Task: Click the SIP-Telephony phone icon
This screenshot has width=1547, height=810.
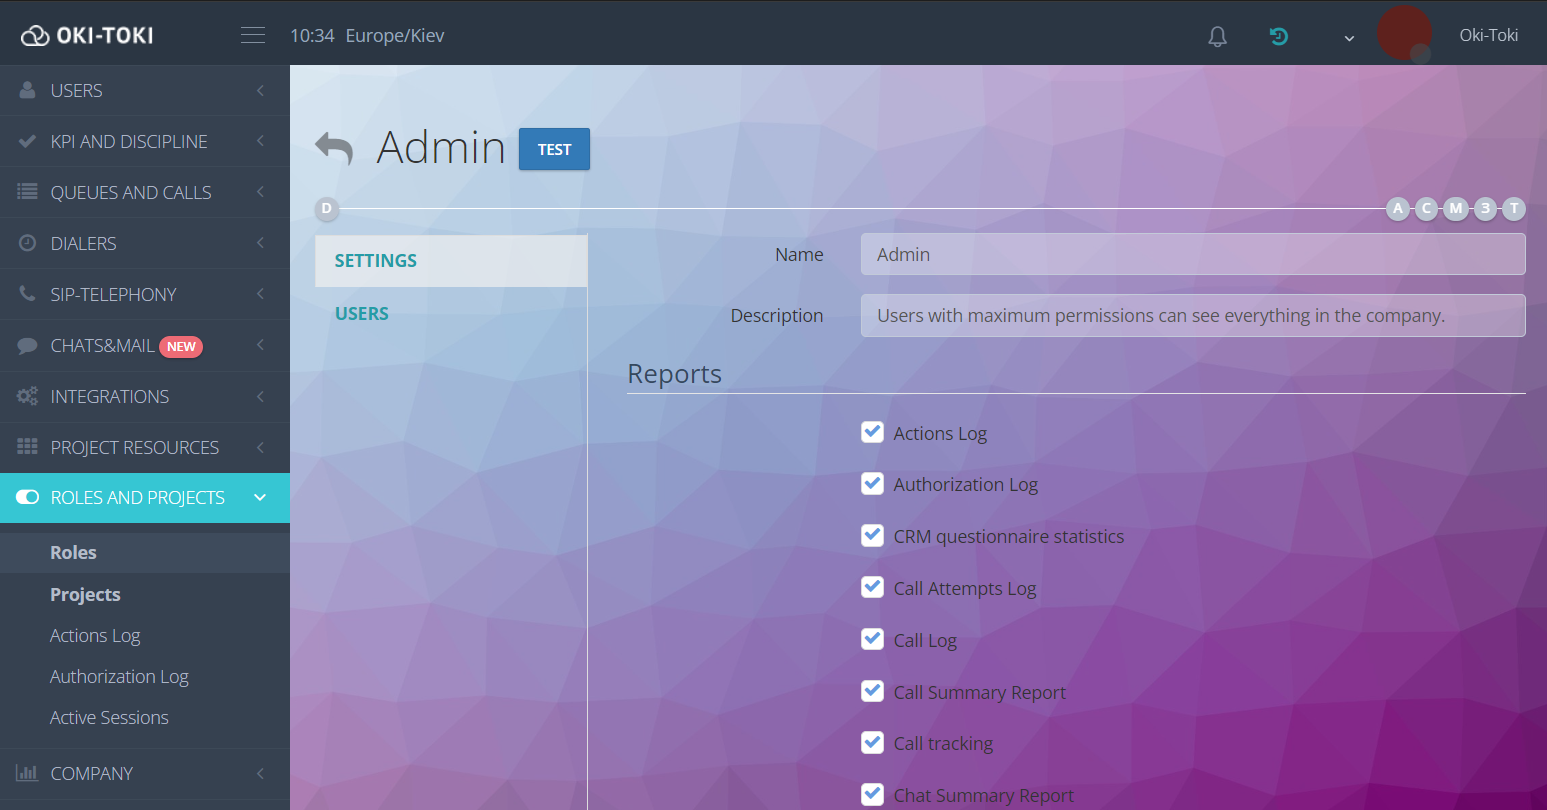Action: [28, 294]
